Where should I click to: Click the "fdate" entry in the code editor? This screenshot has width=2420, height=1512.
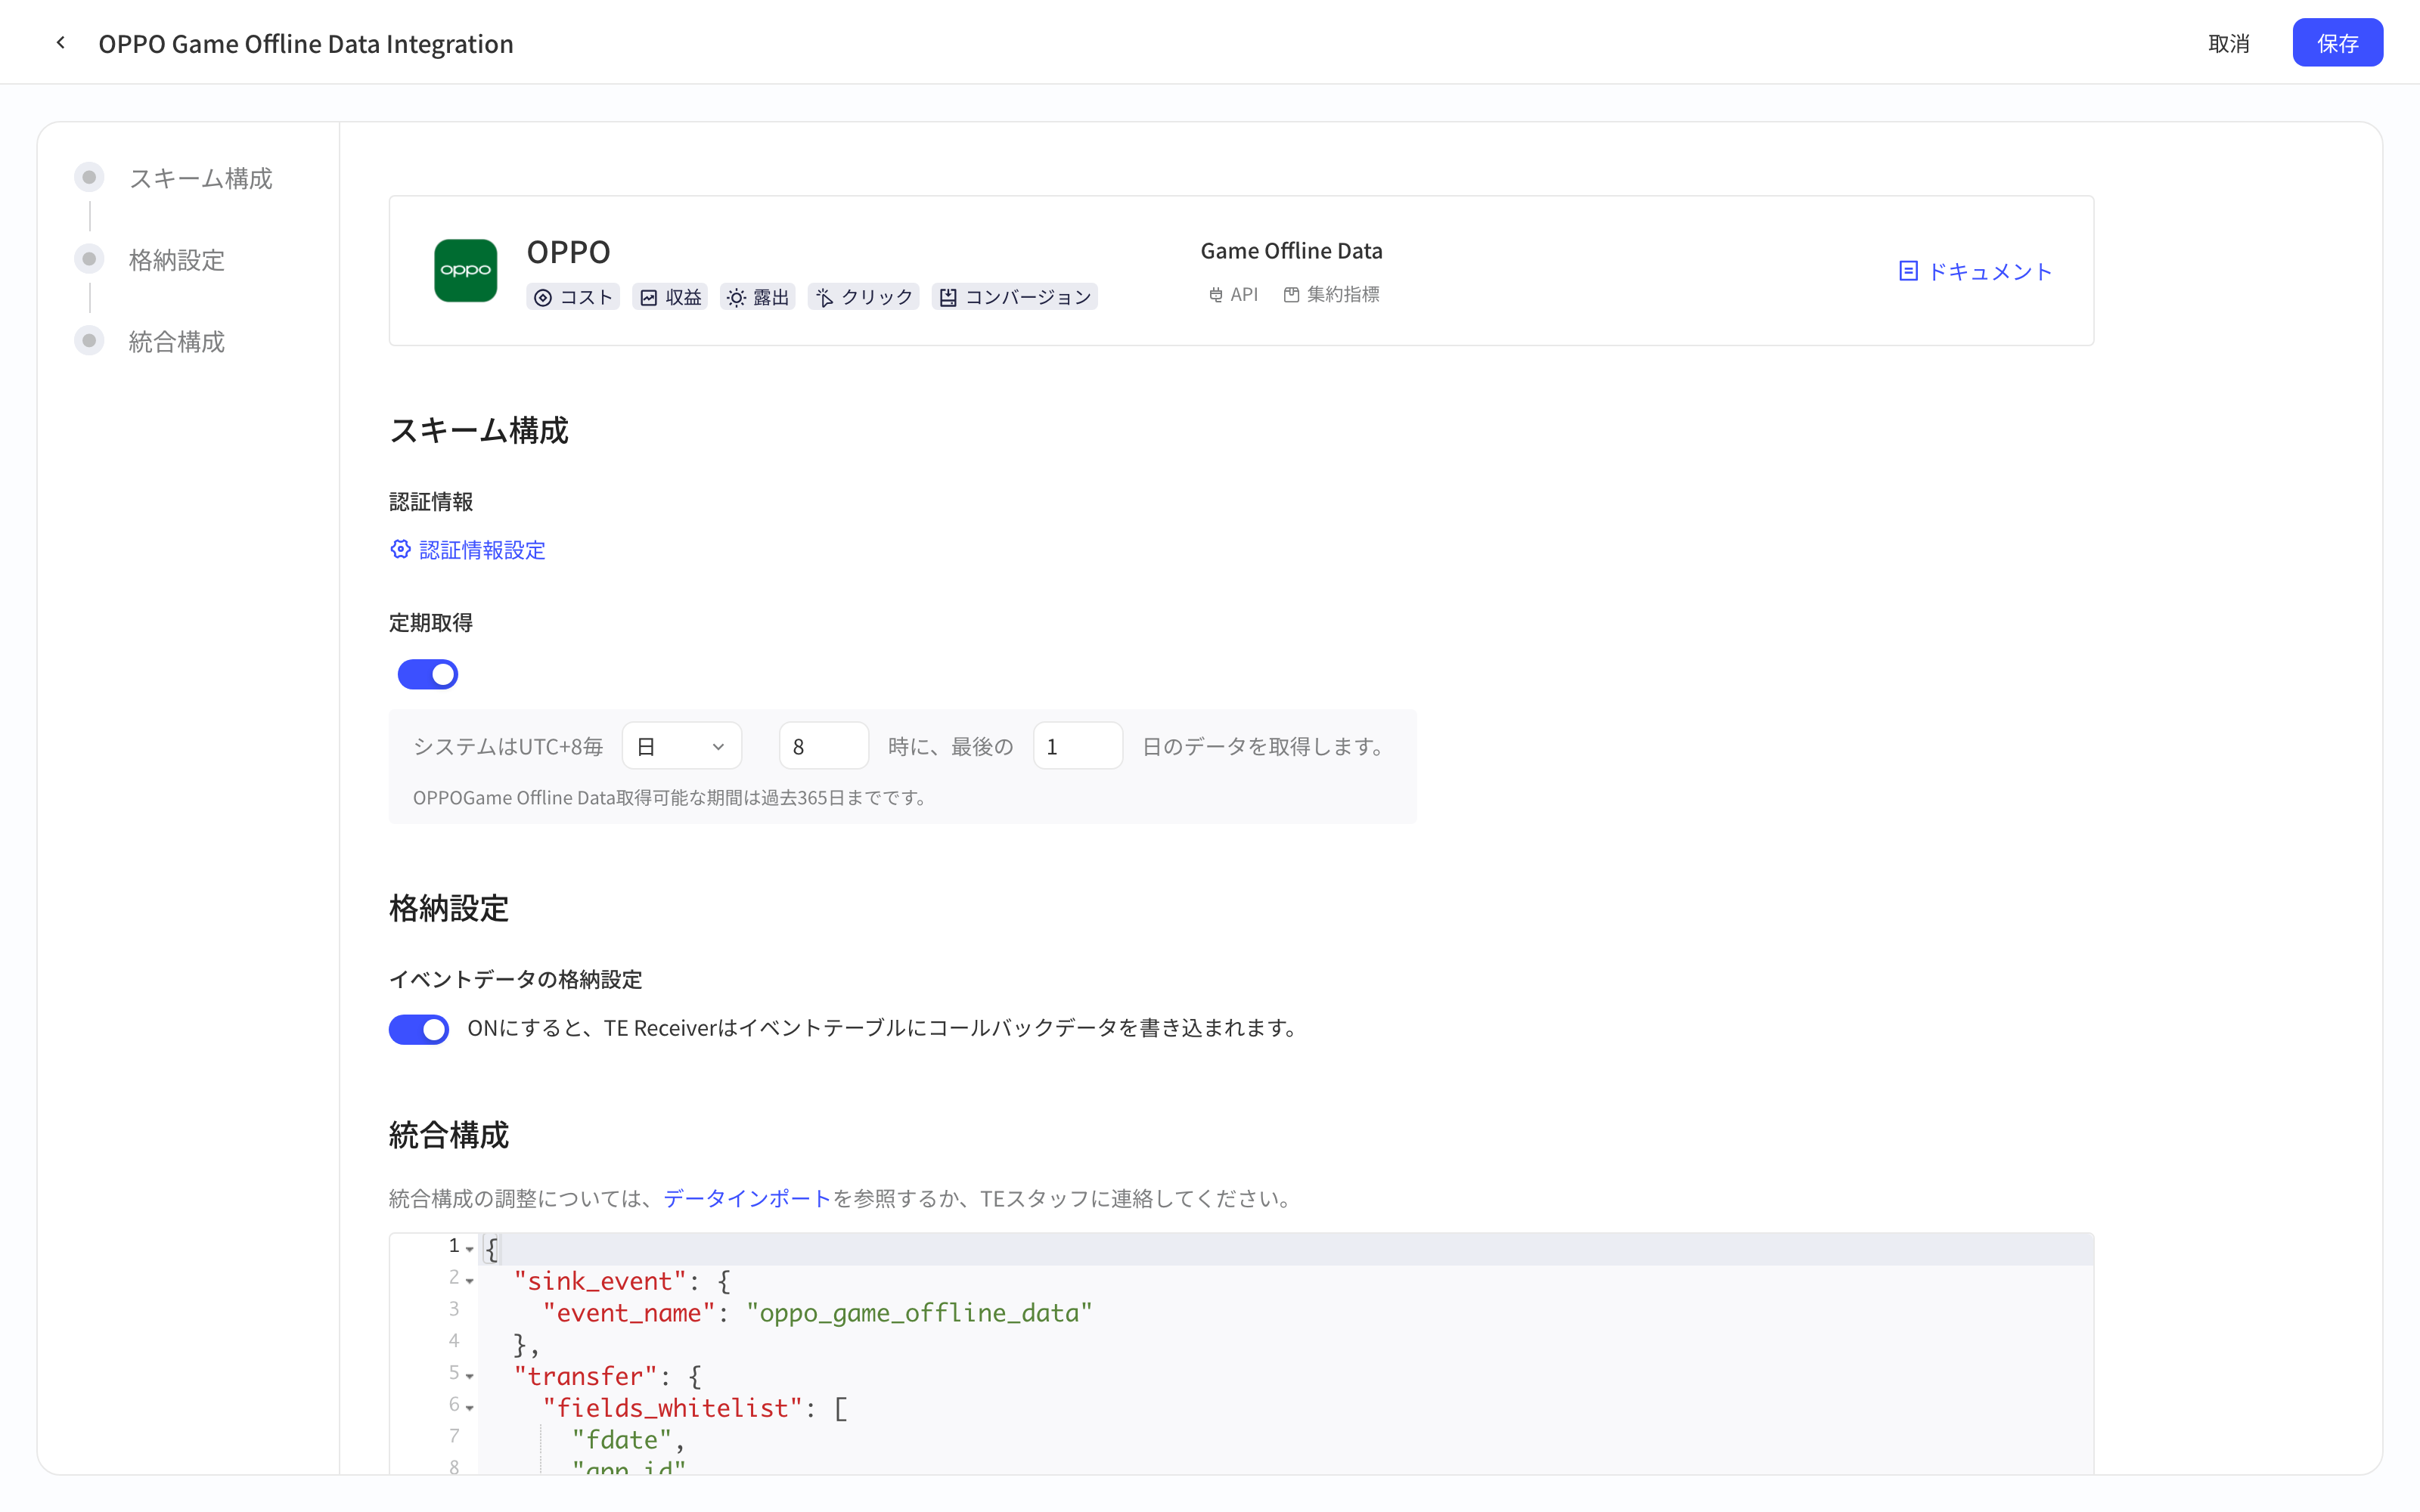point(621,1440)
